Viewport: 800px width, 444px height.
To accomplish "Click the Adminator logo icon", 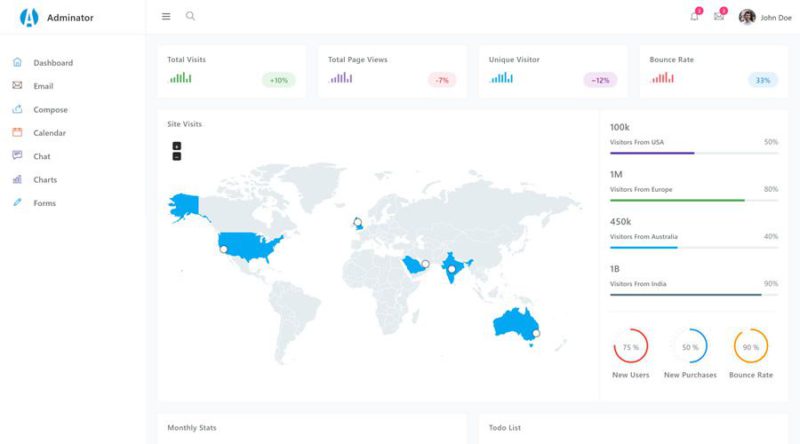I will 28,17.
